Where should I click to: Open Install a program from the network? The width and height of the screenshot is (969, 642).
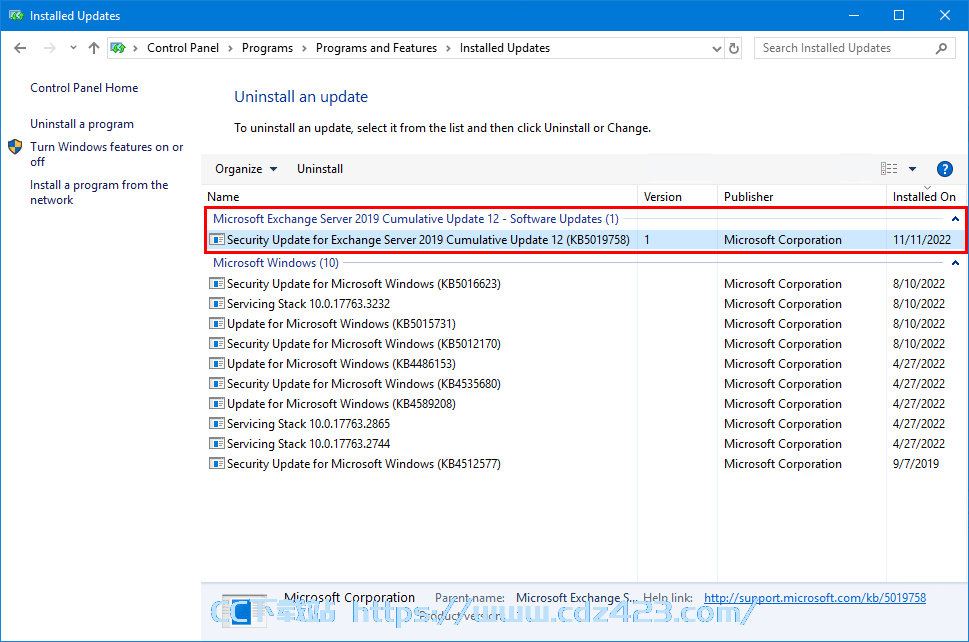pyautogui.click(x=99, y=192)
